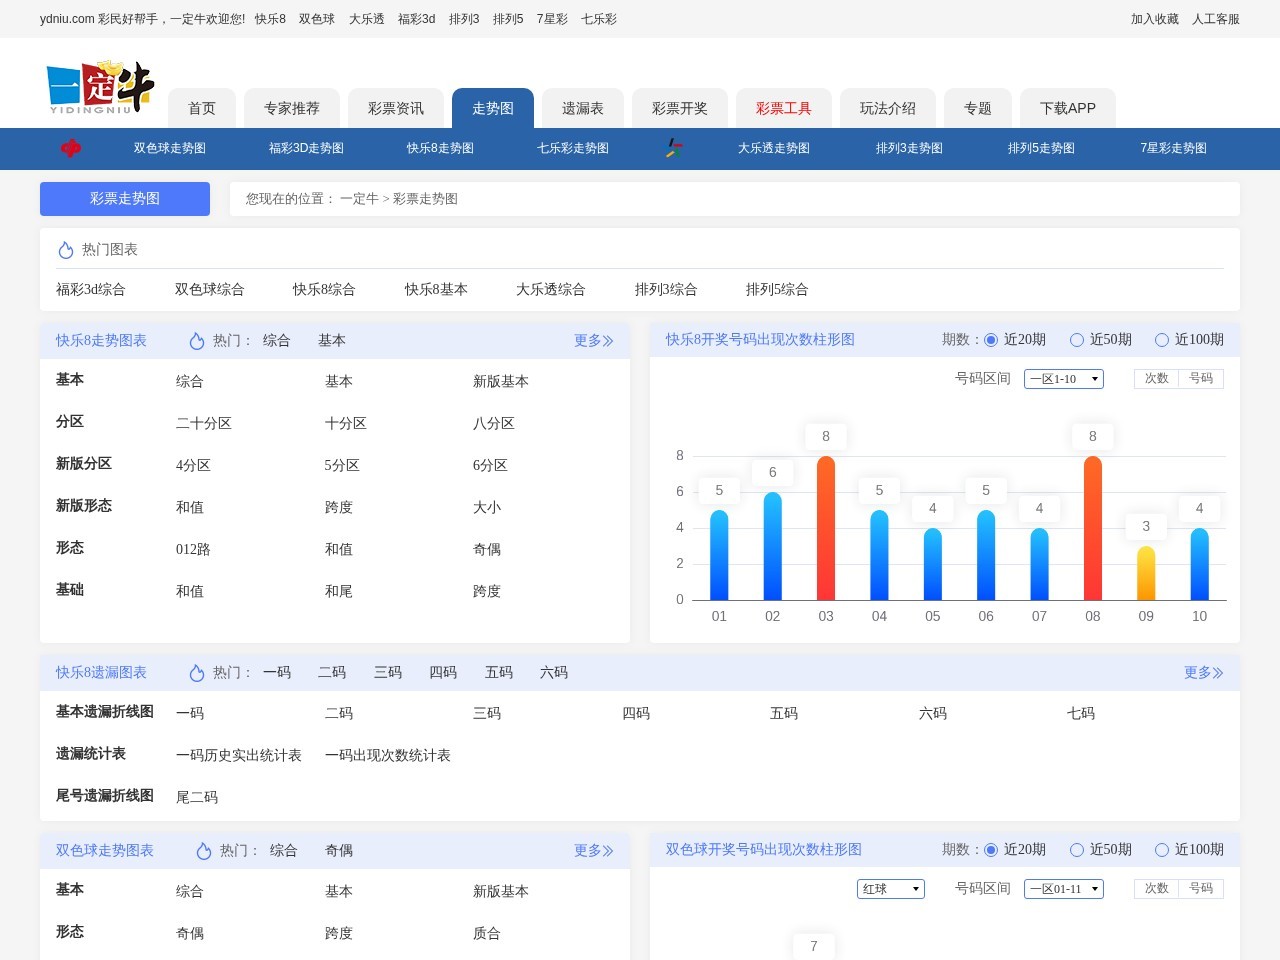Screen dimensions: 1280x960
Task: Click the colorful 大乐透 icon in navigation bar
Action: pyautogui.click(x=672, y=148)
